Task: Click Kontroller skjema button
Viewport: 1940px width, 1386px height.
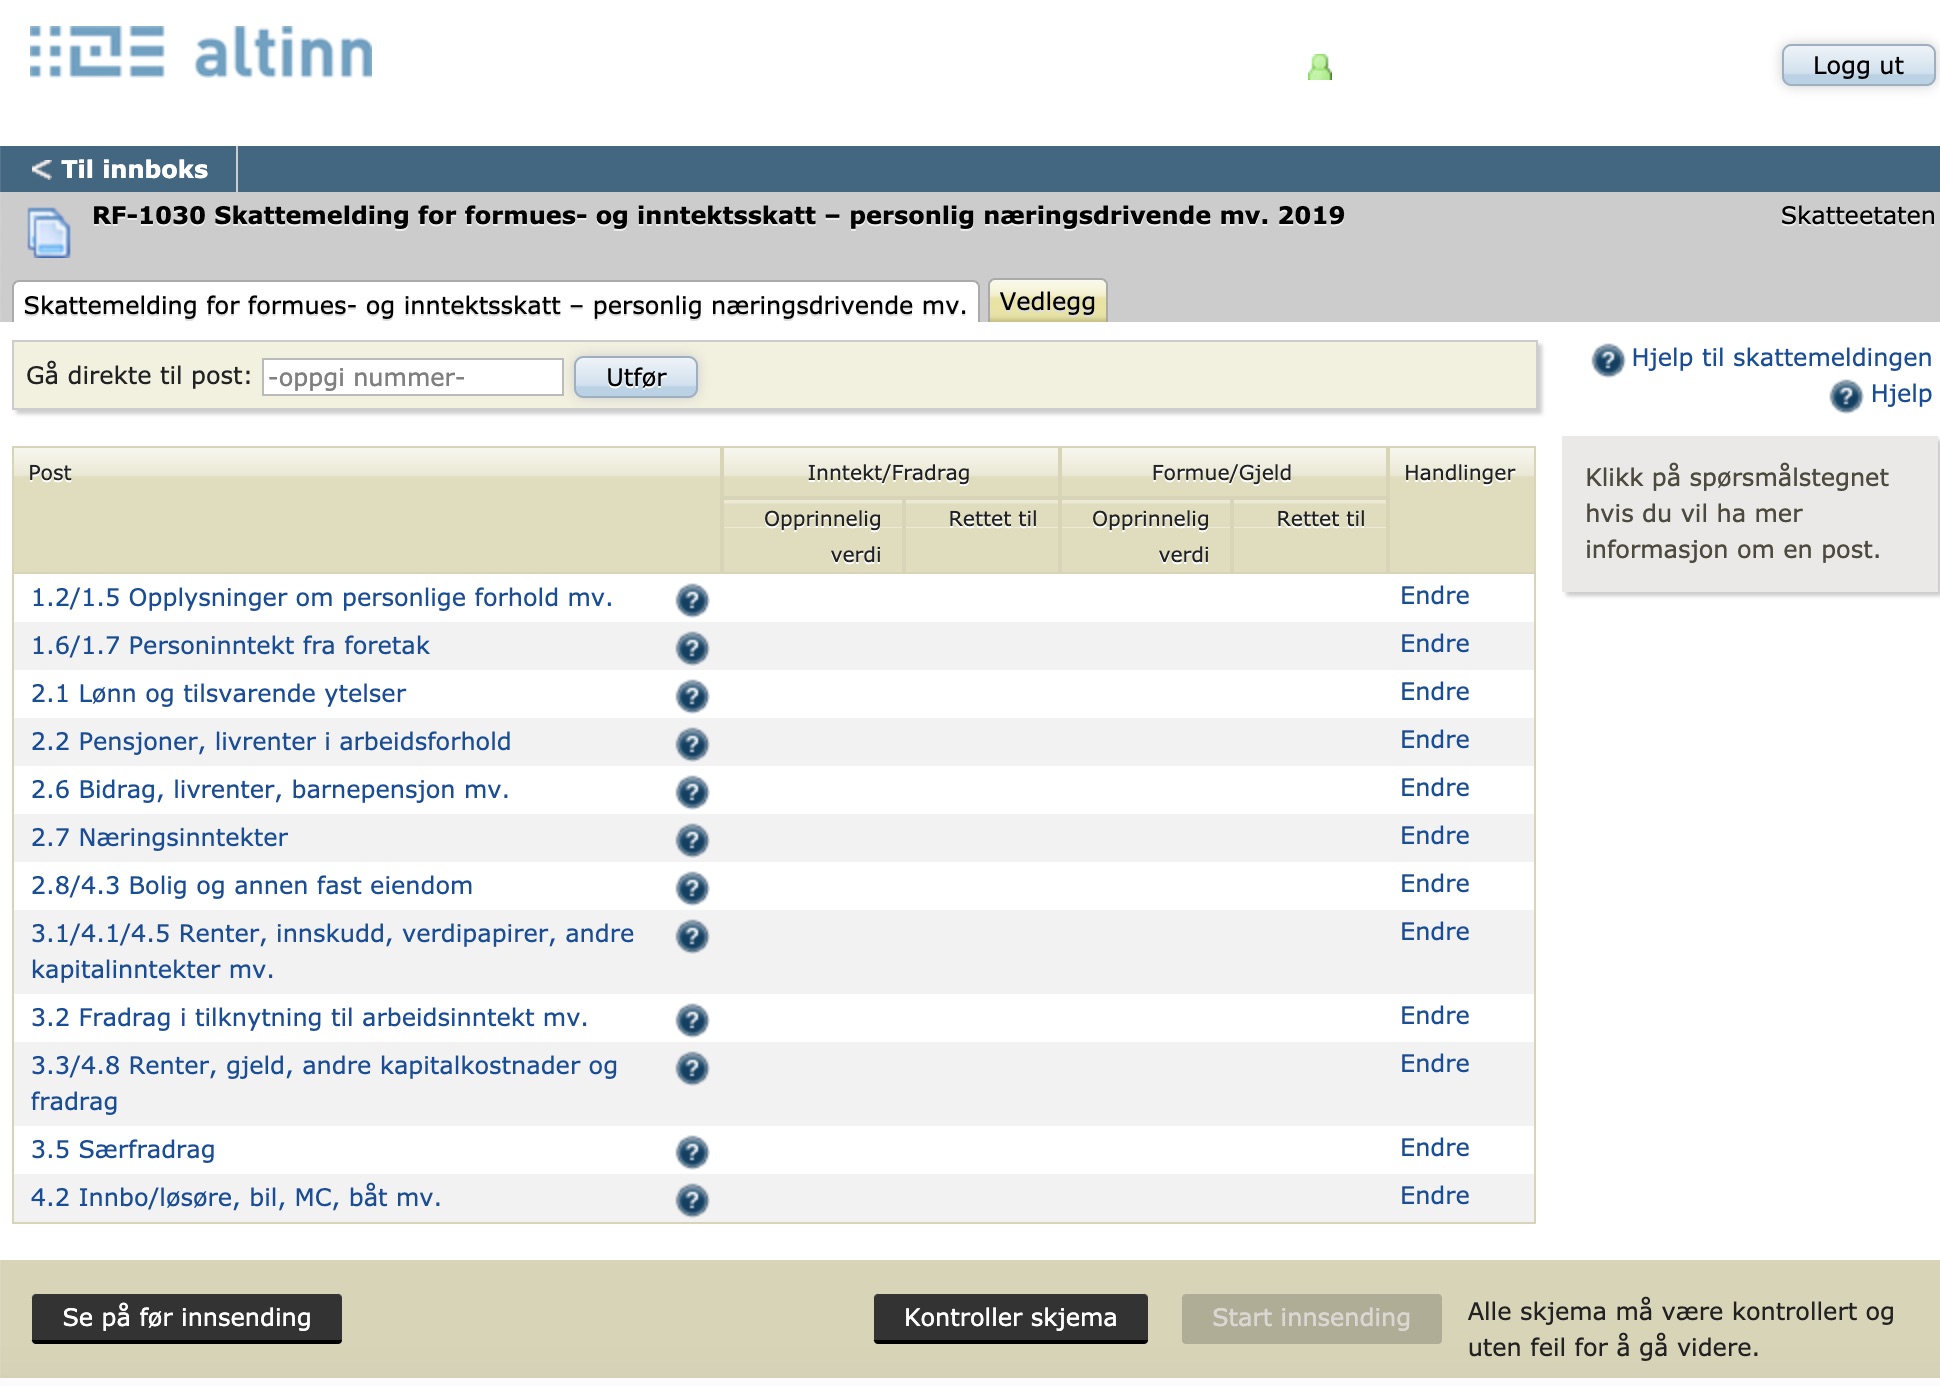Action: 1010,1317
